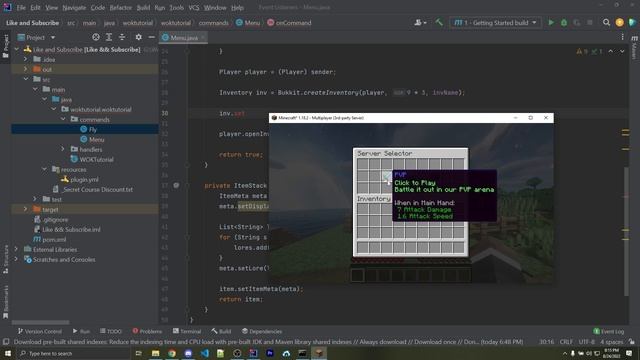
Task: Open the VCS menu
Action: point(194,7)
